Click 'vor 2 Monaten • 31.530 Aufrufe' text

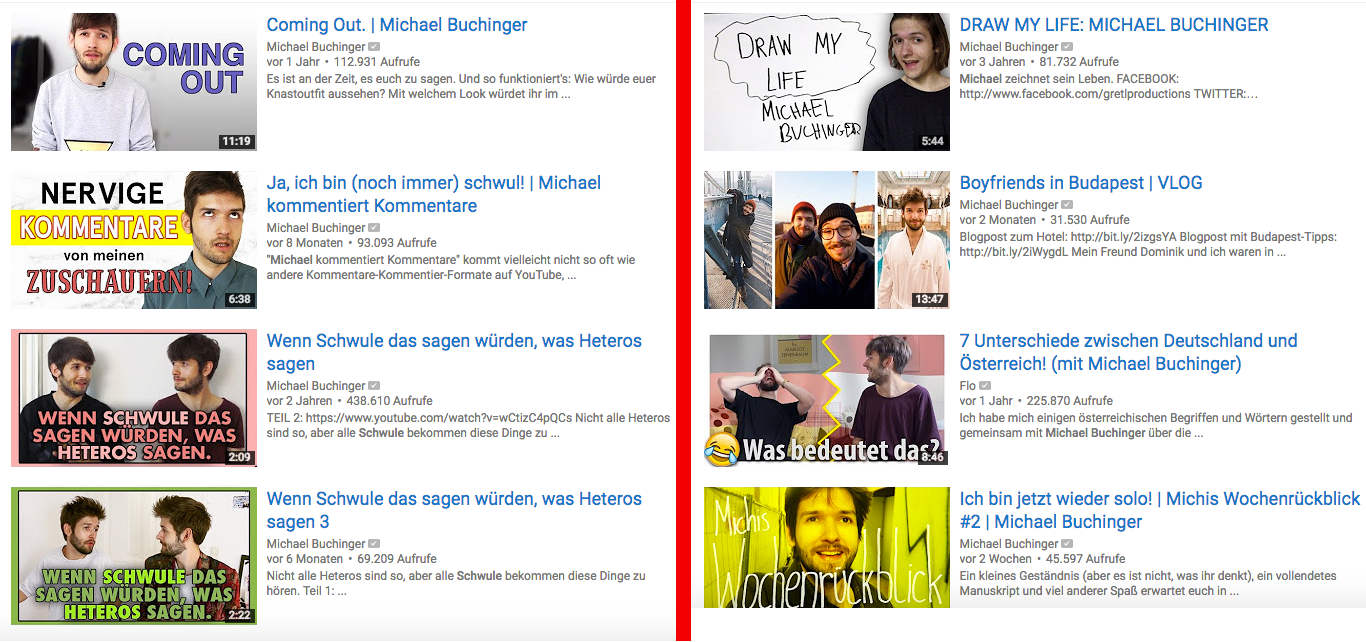point(1045,220)
